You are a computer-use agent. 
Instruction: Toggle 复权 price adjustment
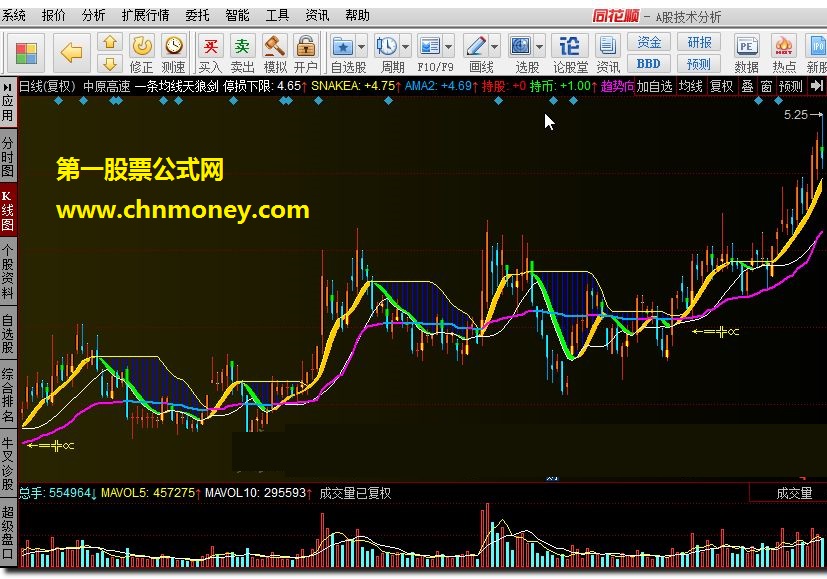point(722,85)
